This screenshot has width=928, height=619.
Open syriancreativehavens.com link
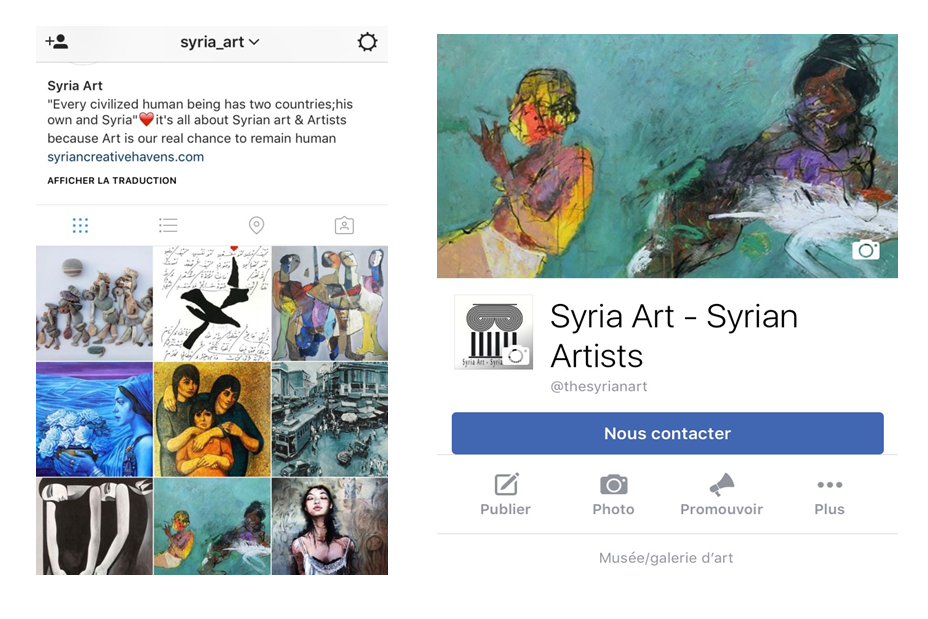coord(125,157)
